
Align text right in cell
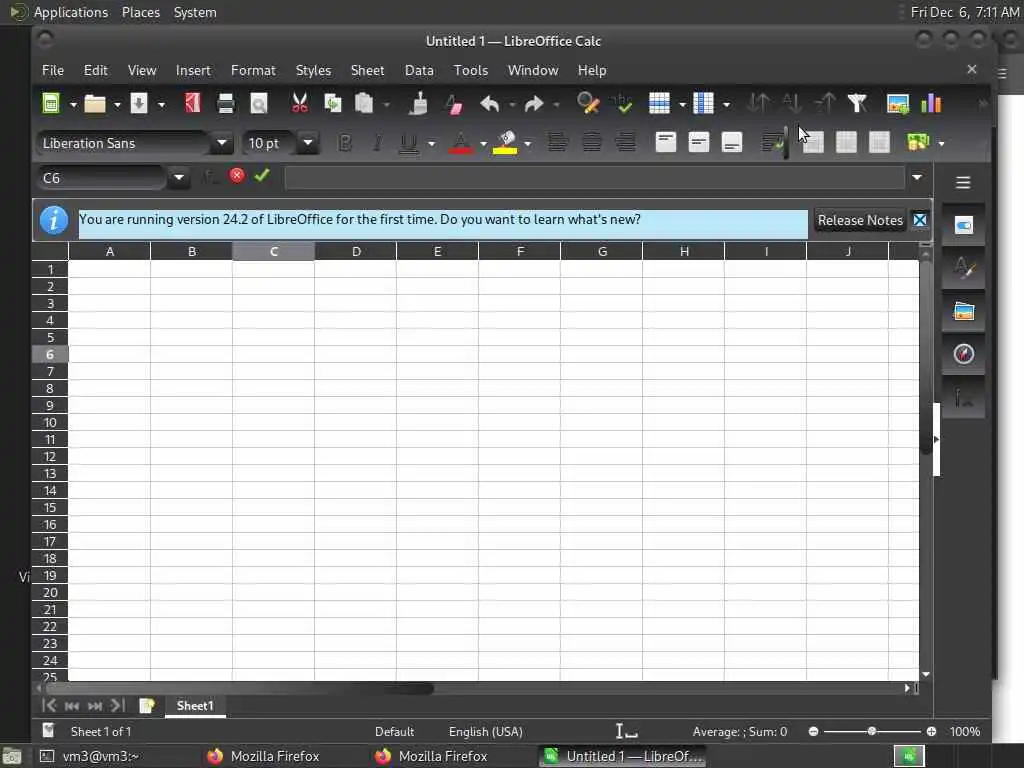pyautogui.click(x=625, y=142)
